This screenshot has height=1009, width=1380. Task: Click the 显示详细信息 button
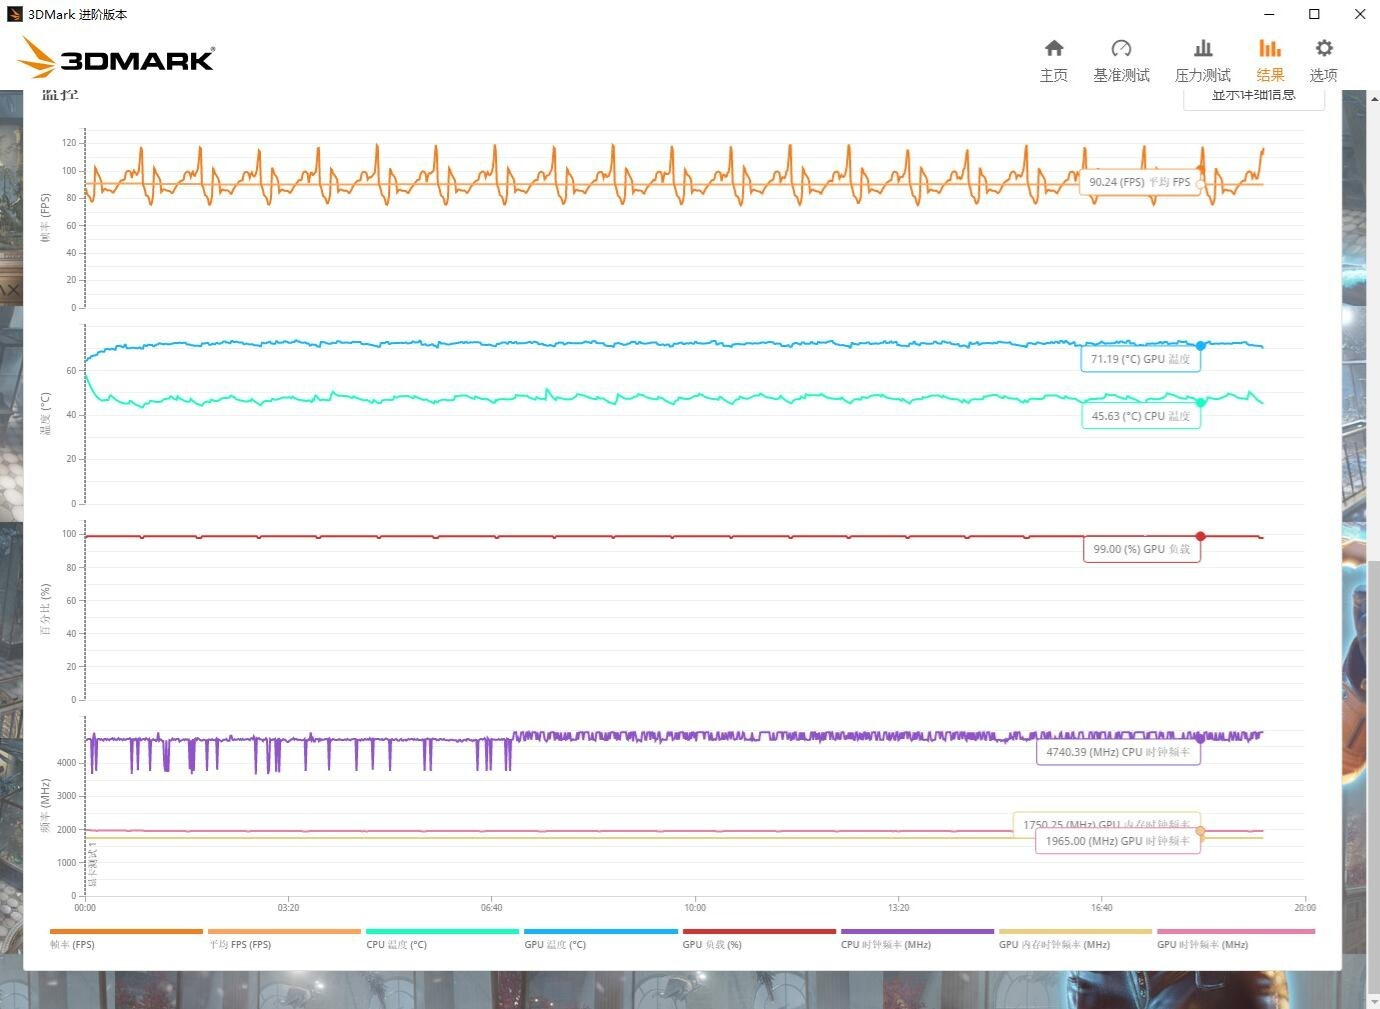point(1253,97)
